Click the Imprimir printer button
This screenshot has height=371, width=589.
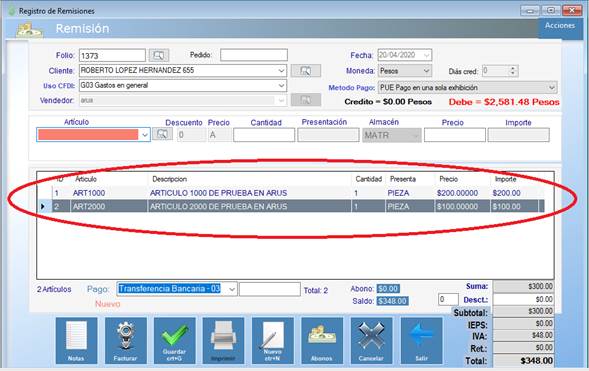(224, 340)
